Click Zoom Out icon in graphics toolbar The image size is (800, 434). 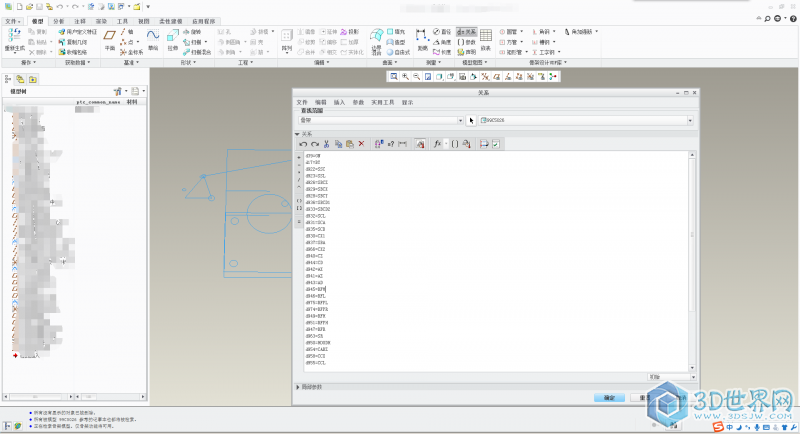[416, 76]
